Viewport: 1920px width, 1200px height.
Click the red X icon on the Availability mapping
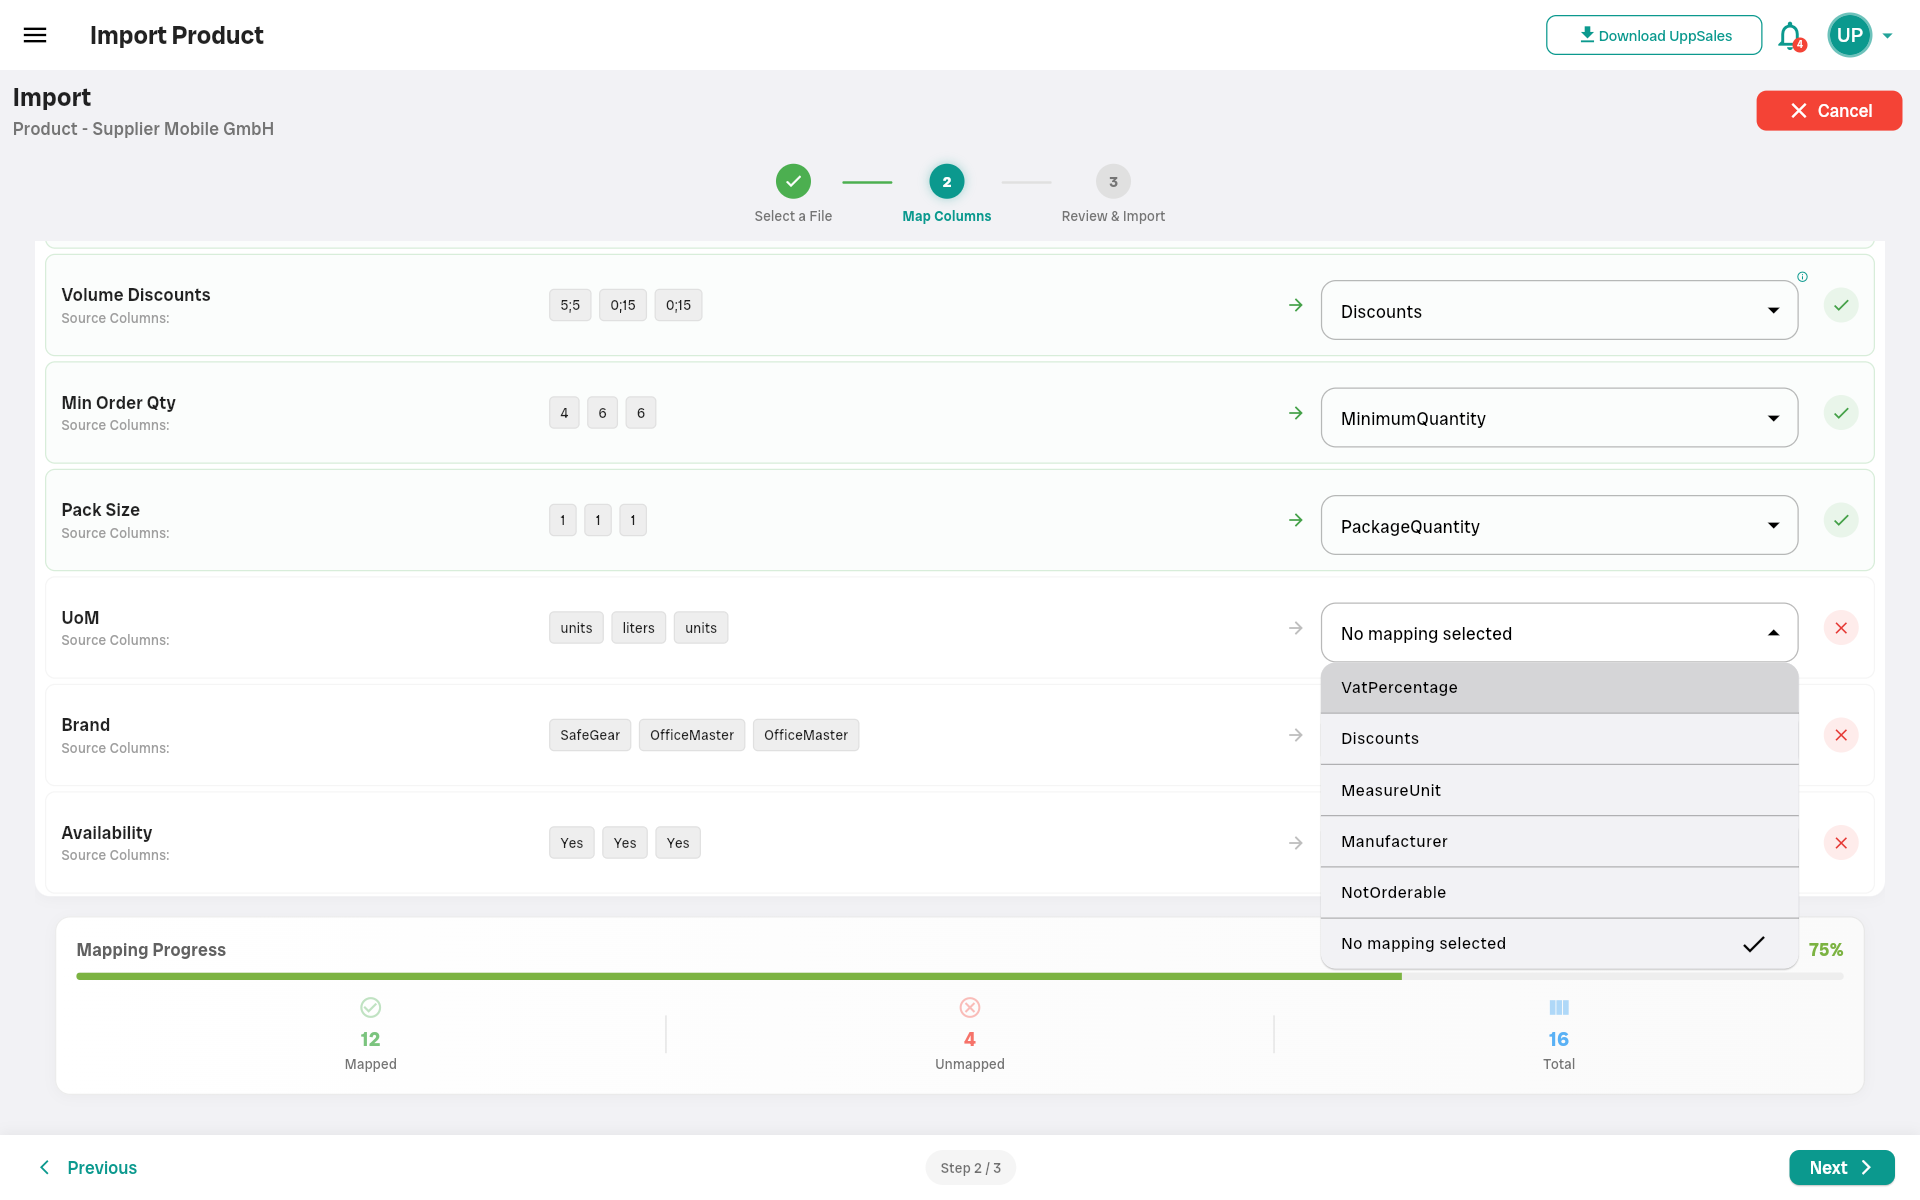[1841, 843]
